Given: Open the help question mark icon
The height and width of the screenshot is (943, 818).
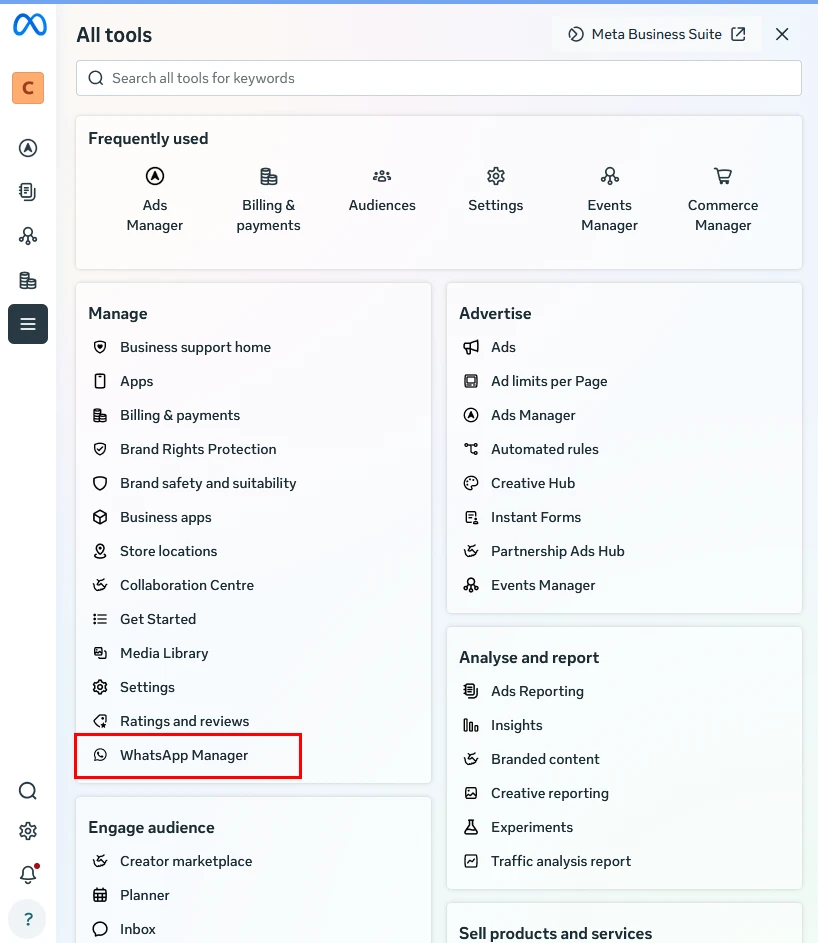Looking at the screenshot, I should click(28, 919).
